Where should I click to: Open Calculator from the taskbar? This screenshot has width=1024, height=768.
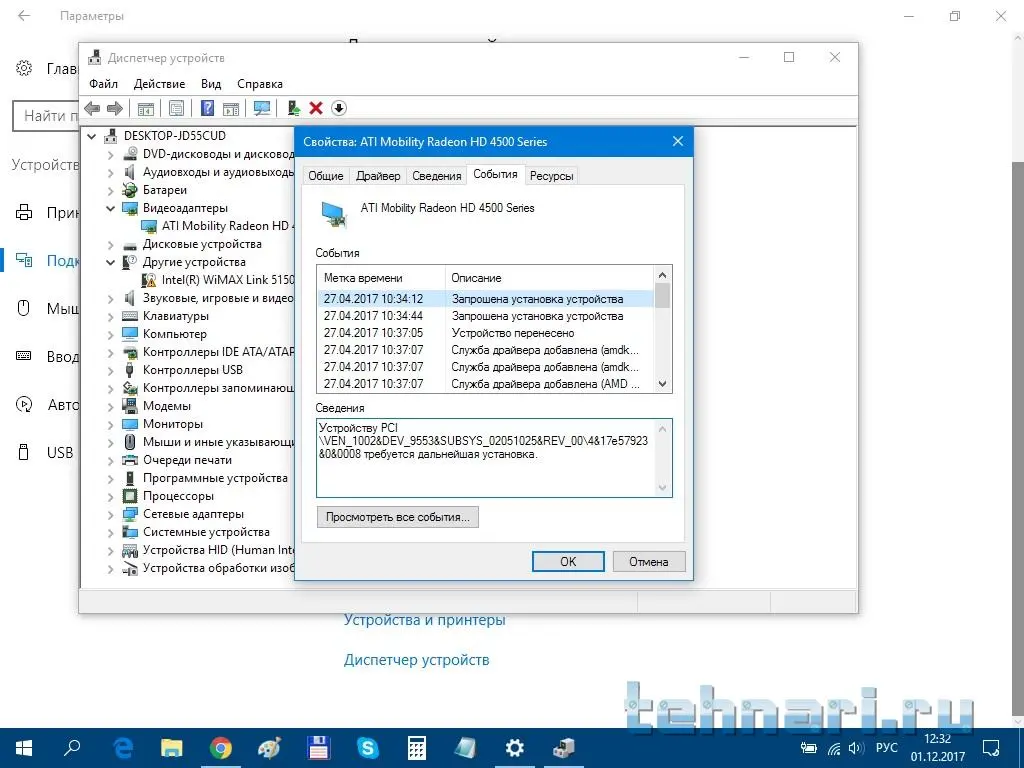[417, 747]
